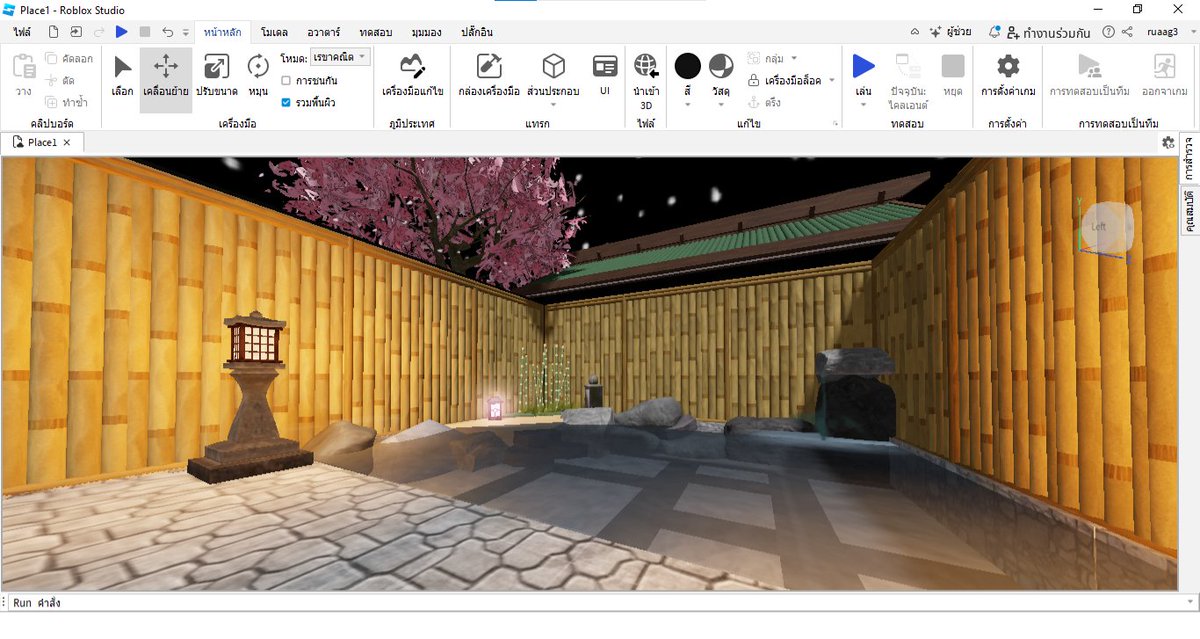This screenshot has width=1200, height=639.
Task: Switch to the หน้าหลัก (Home) tab
Action: coord(221,32)
